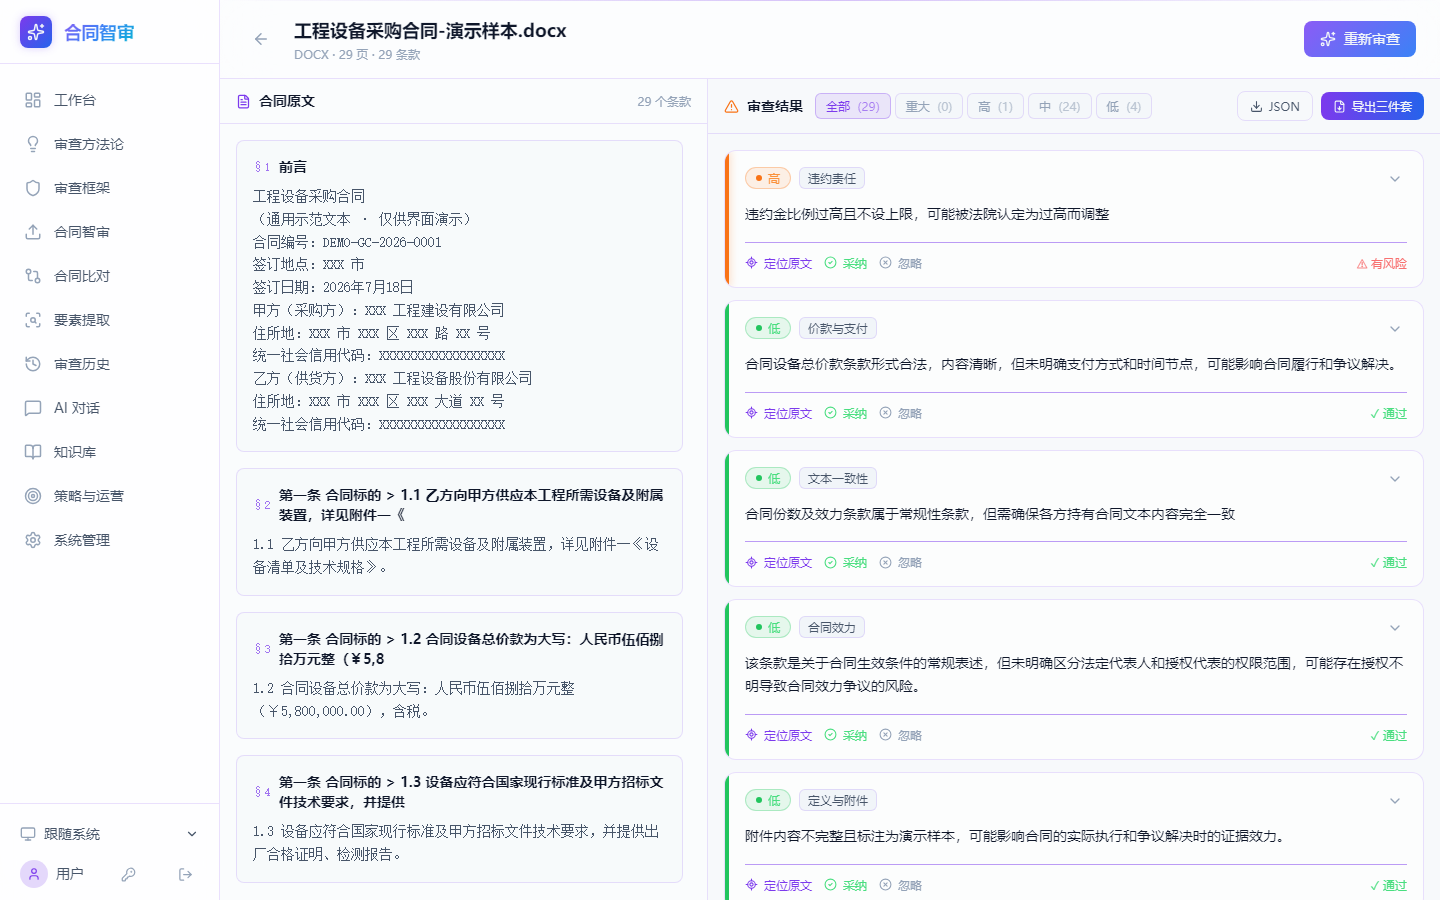The width and height of the screenshot is (1440, 900).
Task: Expand the 违约责任 result card chevron
Action: tap(1395, 179)
